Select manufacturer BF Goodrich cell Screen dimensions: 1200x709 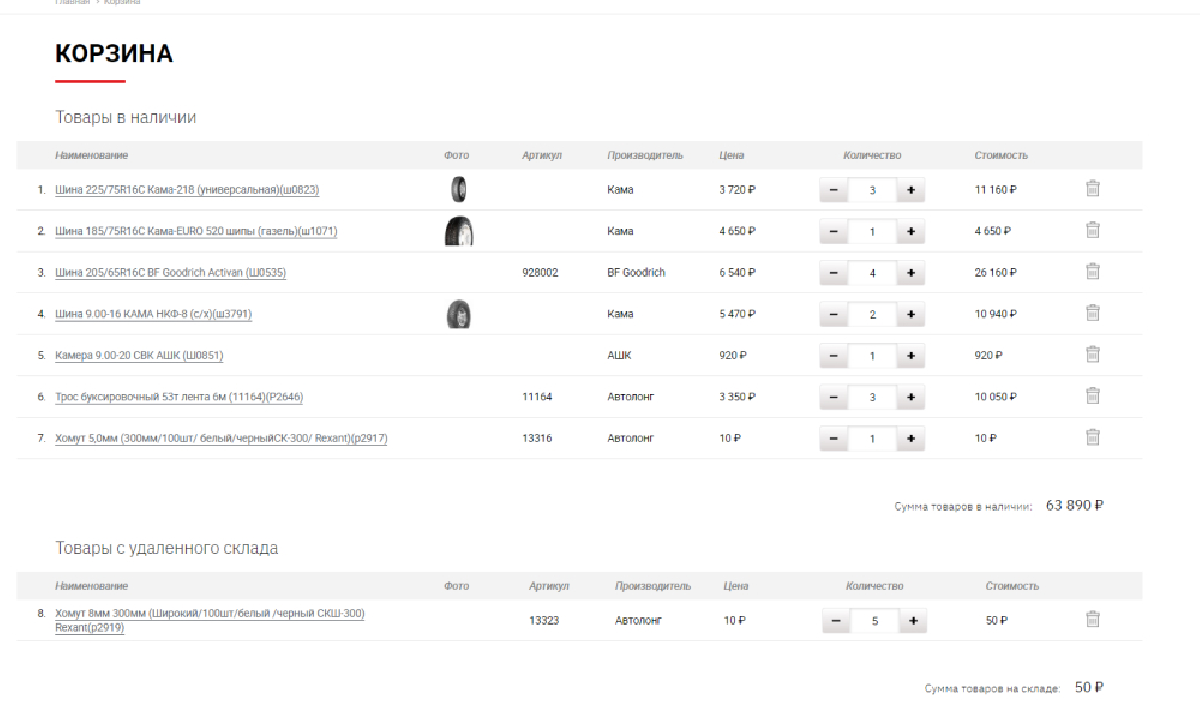click(636, 273)
